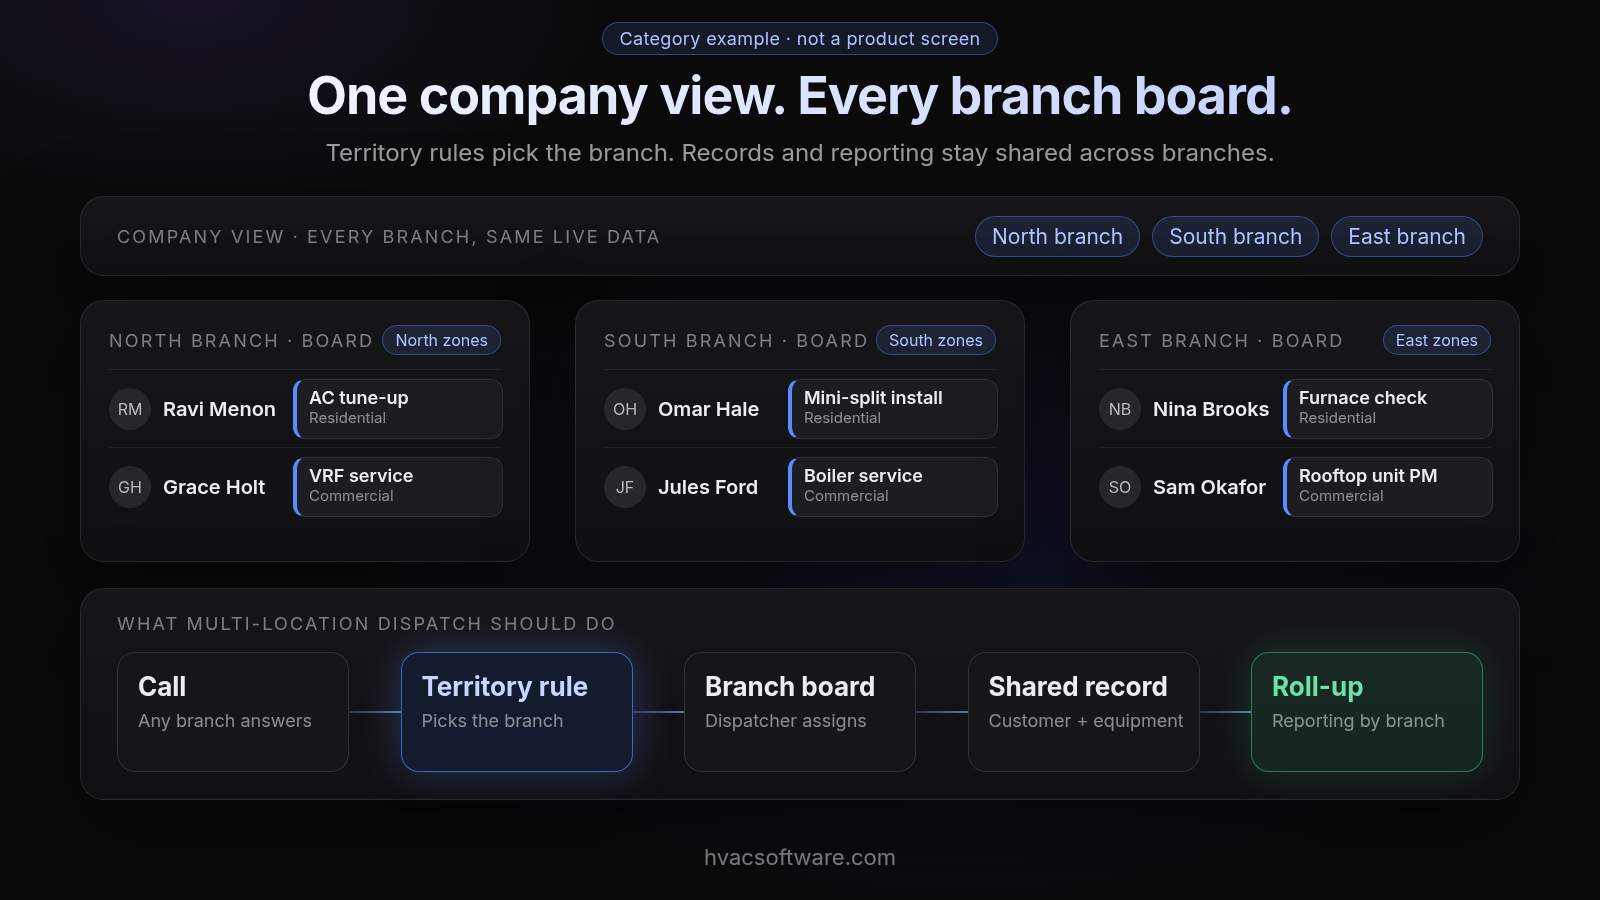
Task: Click the NB avatar for Nina Brooks
Action: (1120, 409)
